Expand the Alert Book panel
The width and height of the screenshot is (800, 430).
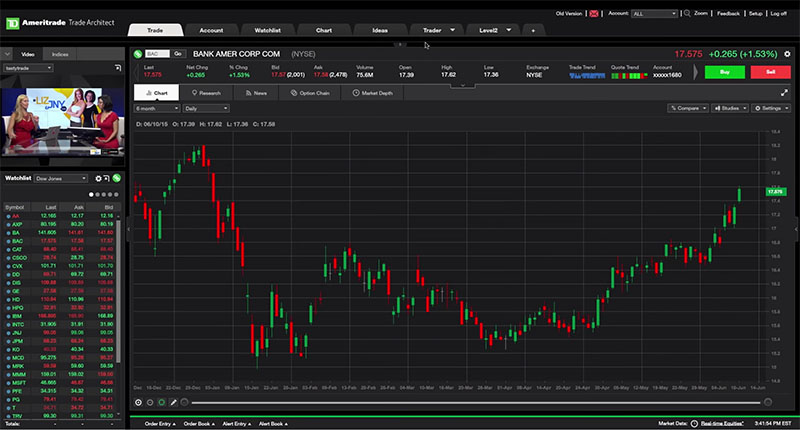[273, 424]
